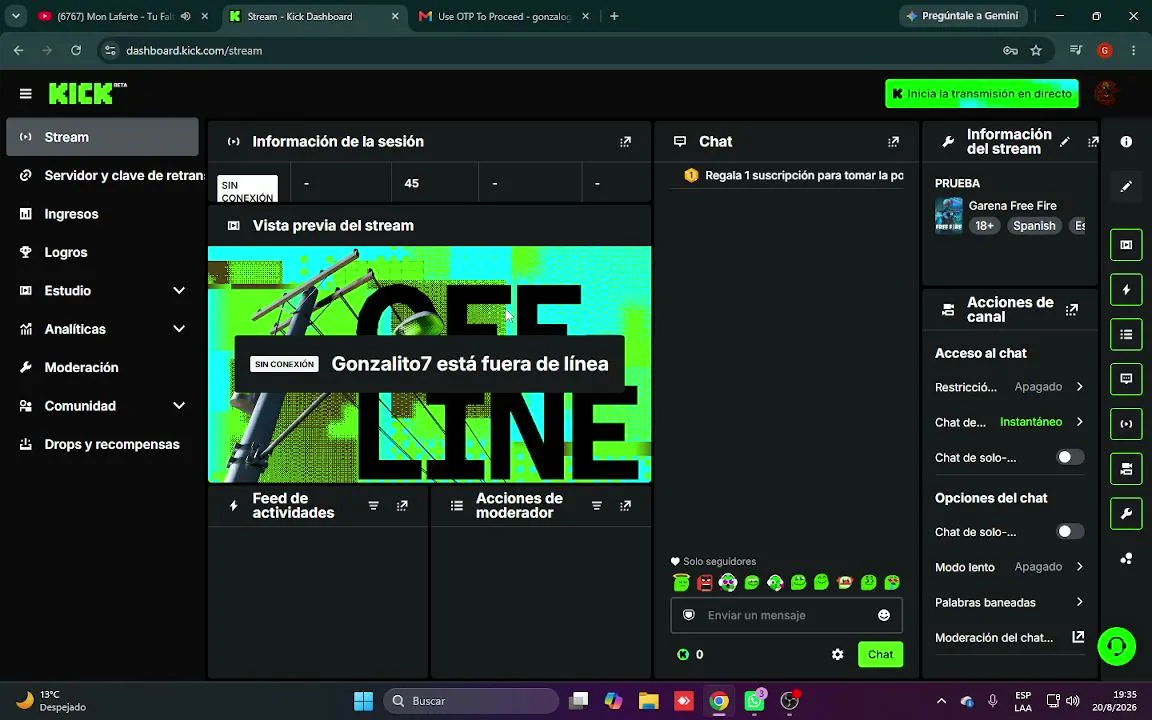This screenshot has height=720, width=1152.
Task: Toggle stream preview panel in right rail
Action: pos(1126,245)
